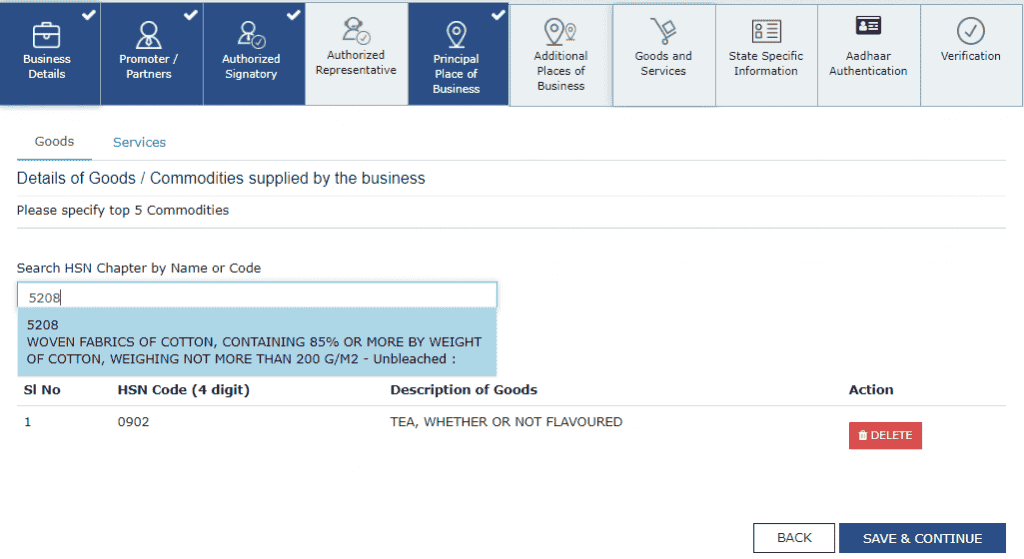
Task: Switch to the Services tab
Action: 139,143
